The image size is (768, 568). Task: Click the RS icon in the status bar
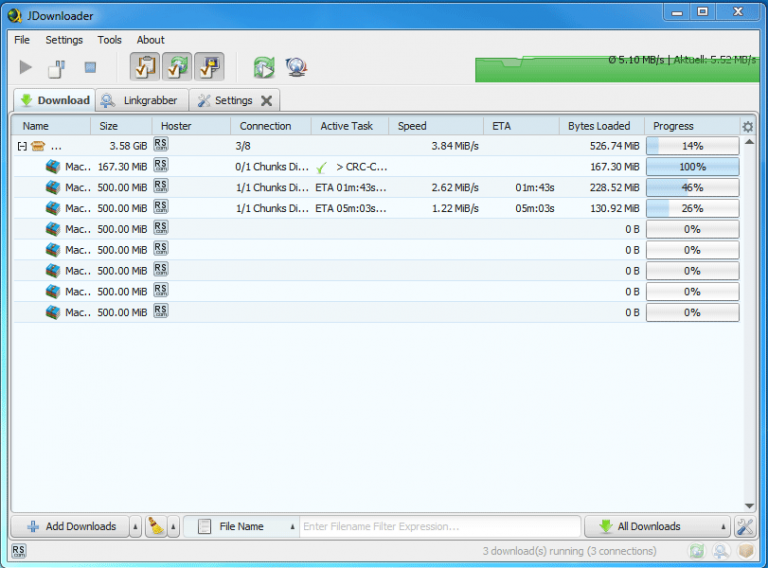tap(19, 551)
